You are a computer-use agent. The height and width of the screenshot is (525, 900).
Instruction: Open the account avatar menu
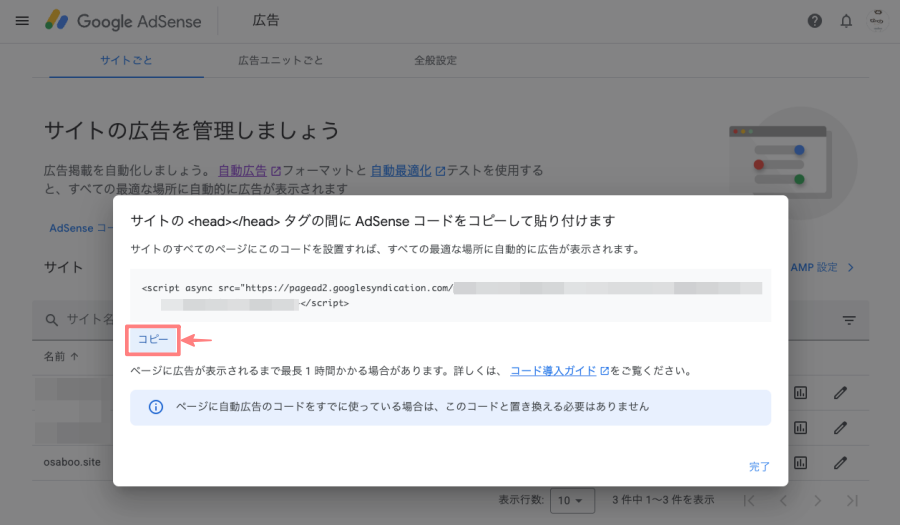coord(876,21)
